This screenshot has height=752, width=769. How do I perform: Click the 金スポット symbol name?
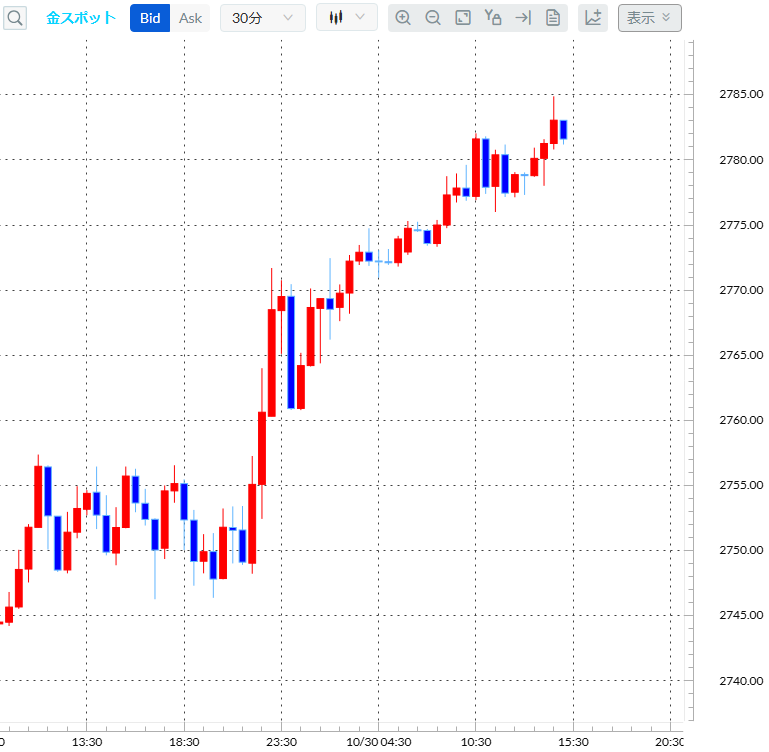tap(81, 18)
